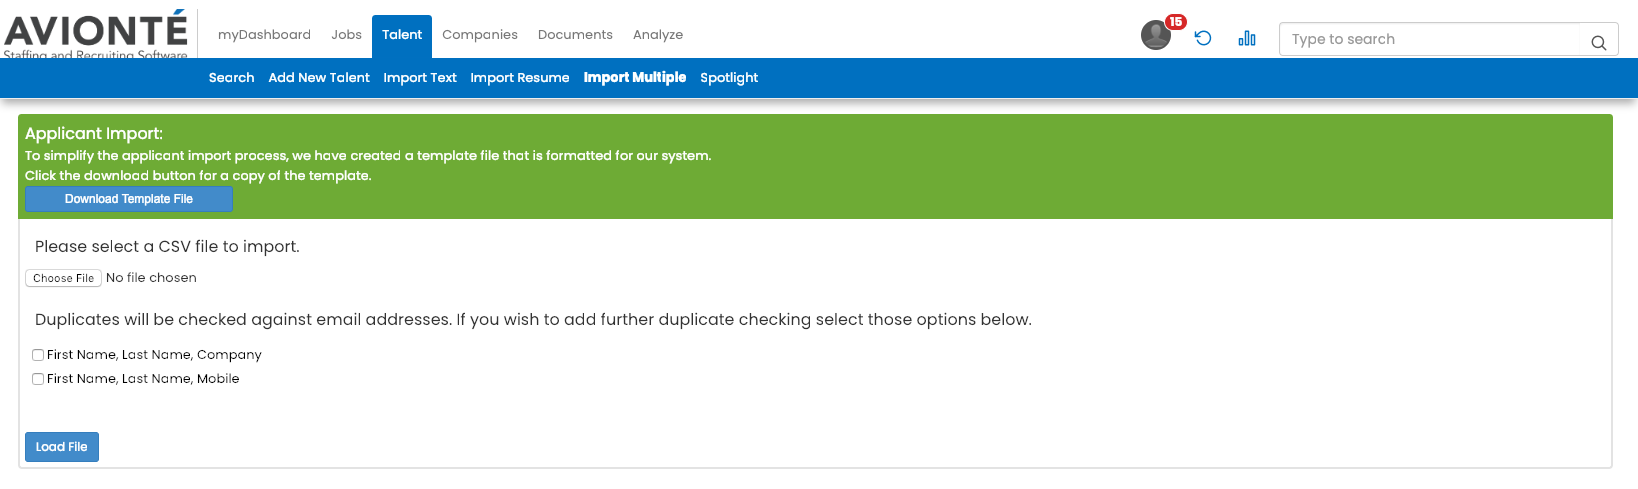Select the Talent tab
Viewport: 1638px width, 489px height.
pyautogui.click(x=402, y=36)
